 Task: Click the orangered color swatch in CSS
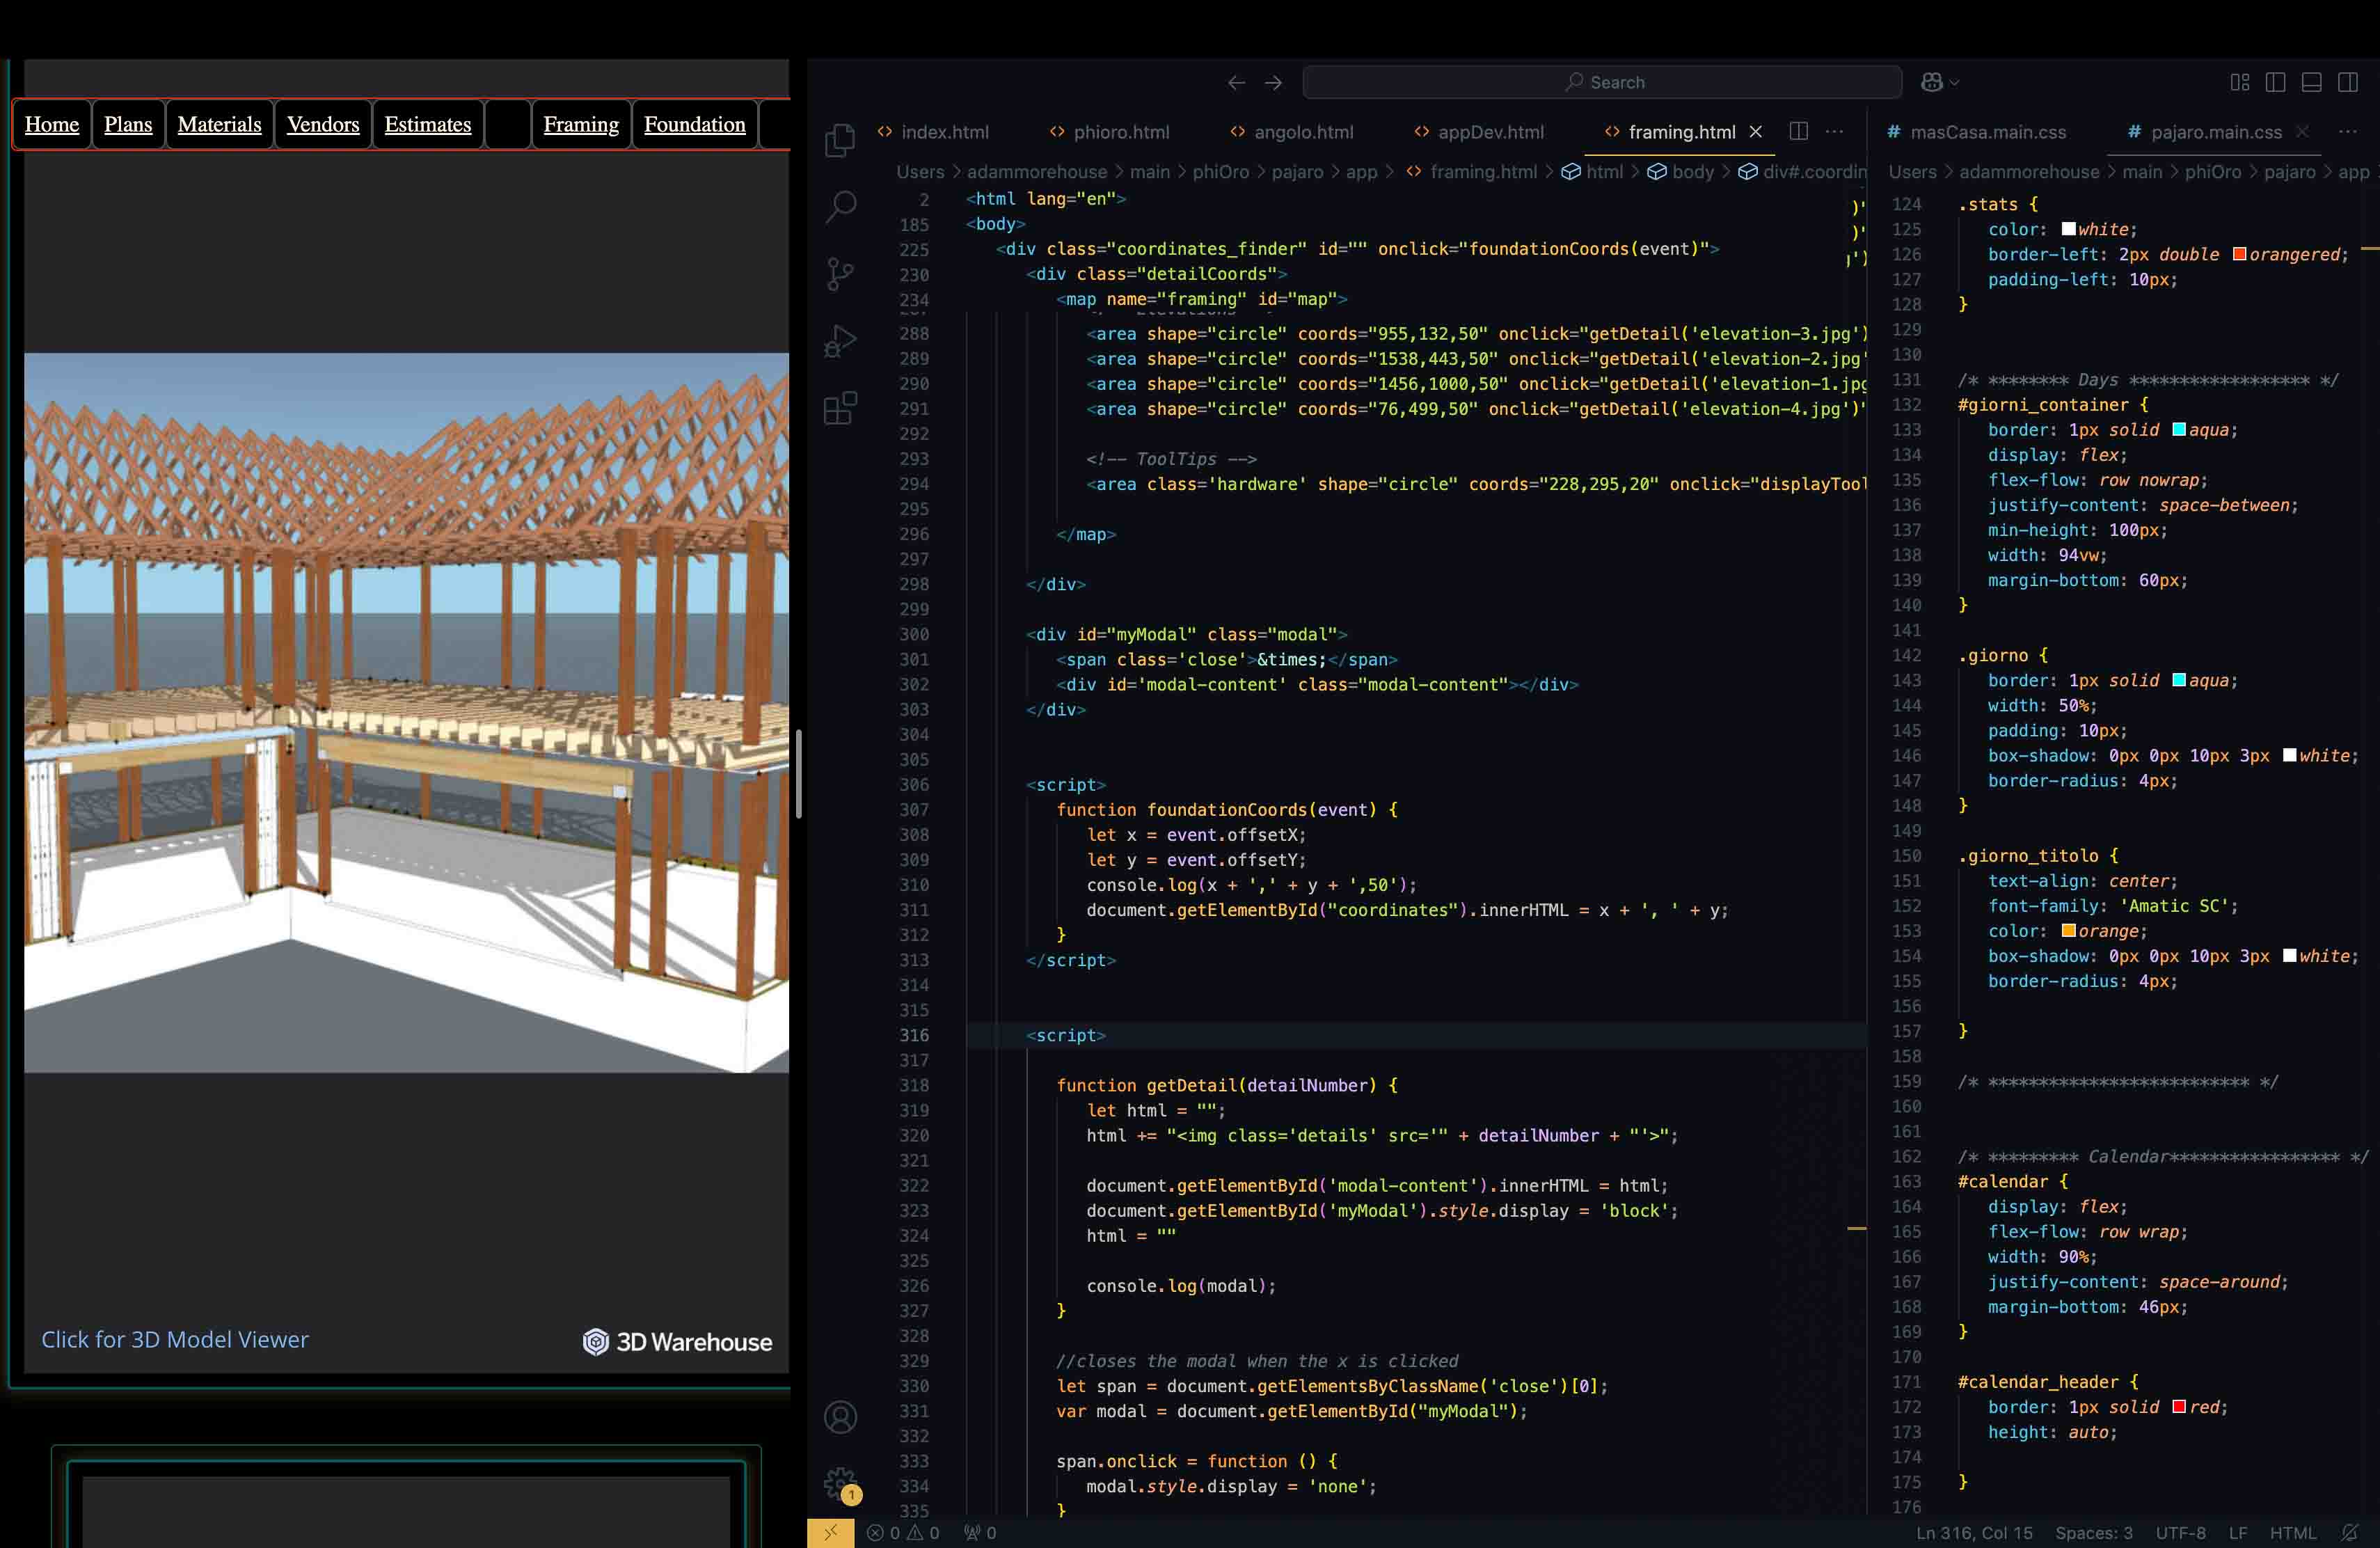tap(2240, 254)
